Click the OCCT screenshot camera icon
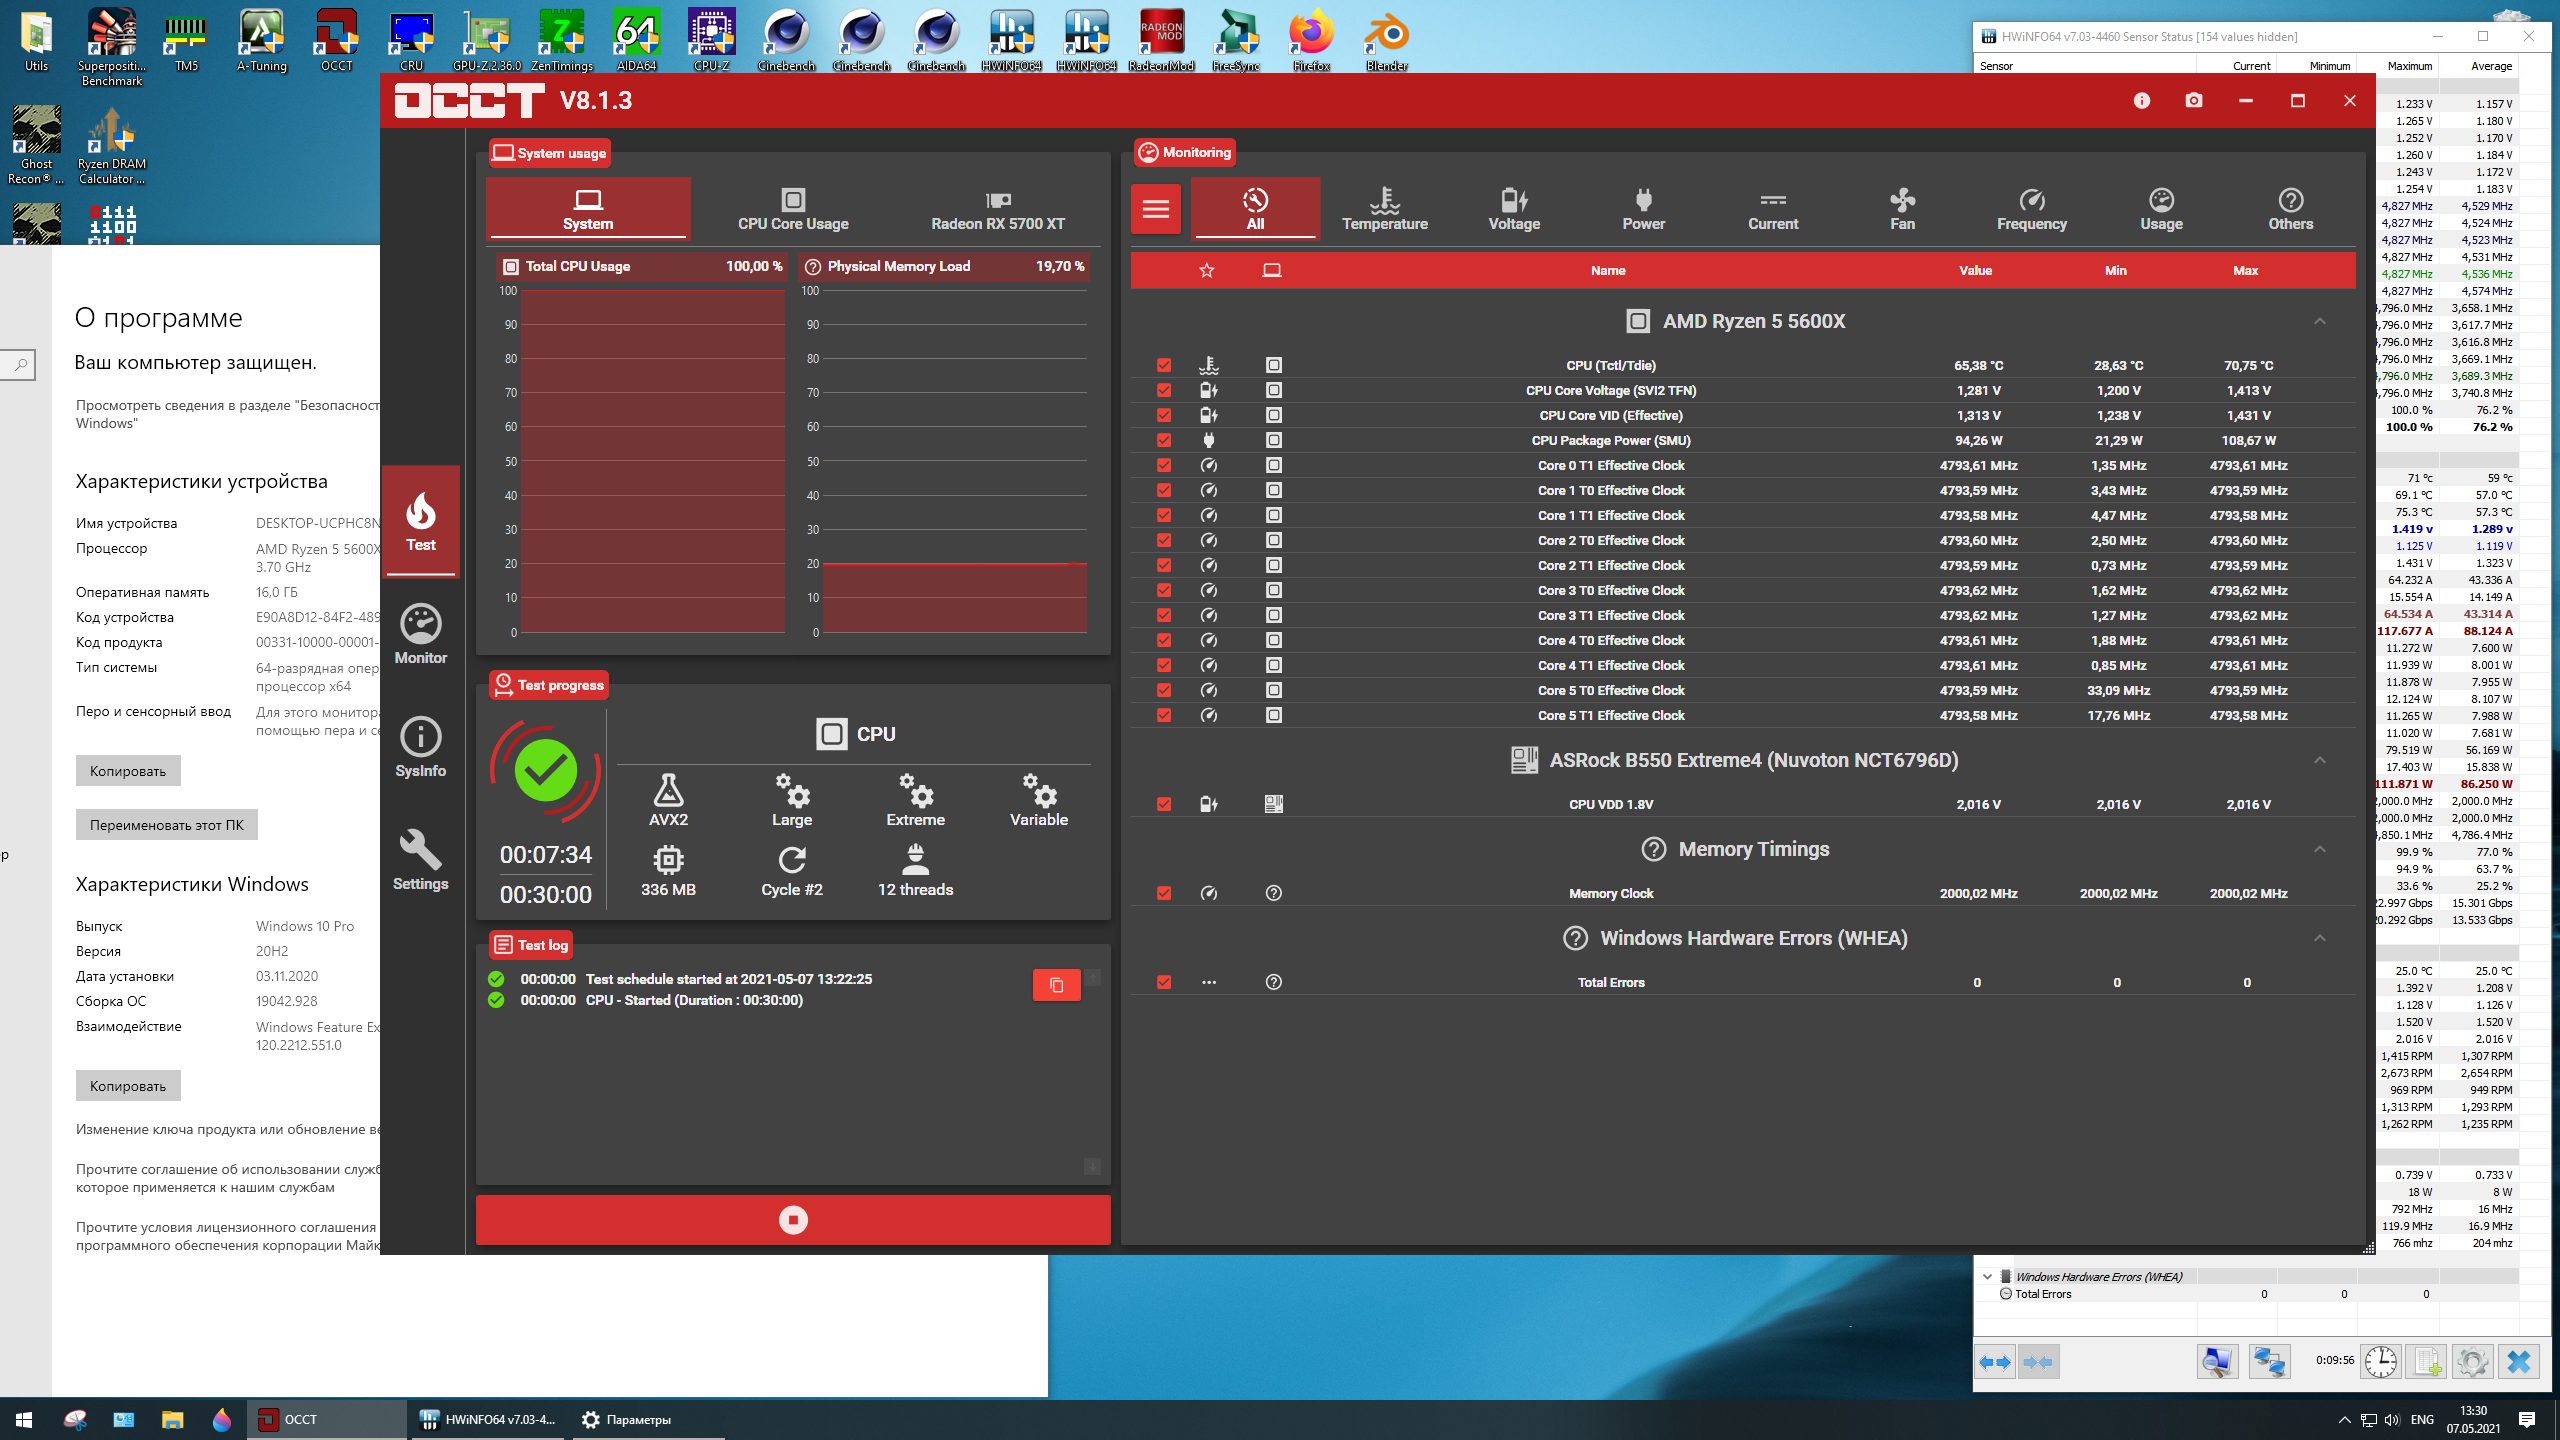Viewport: 2560px width, 1440px height. (2193, 101)
